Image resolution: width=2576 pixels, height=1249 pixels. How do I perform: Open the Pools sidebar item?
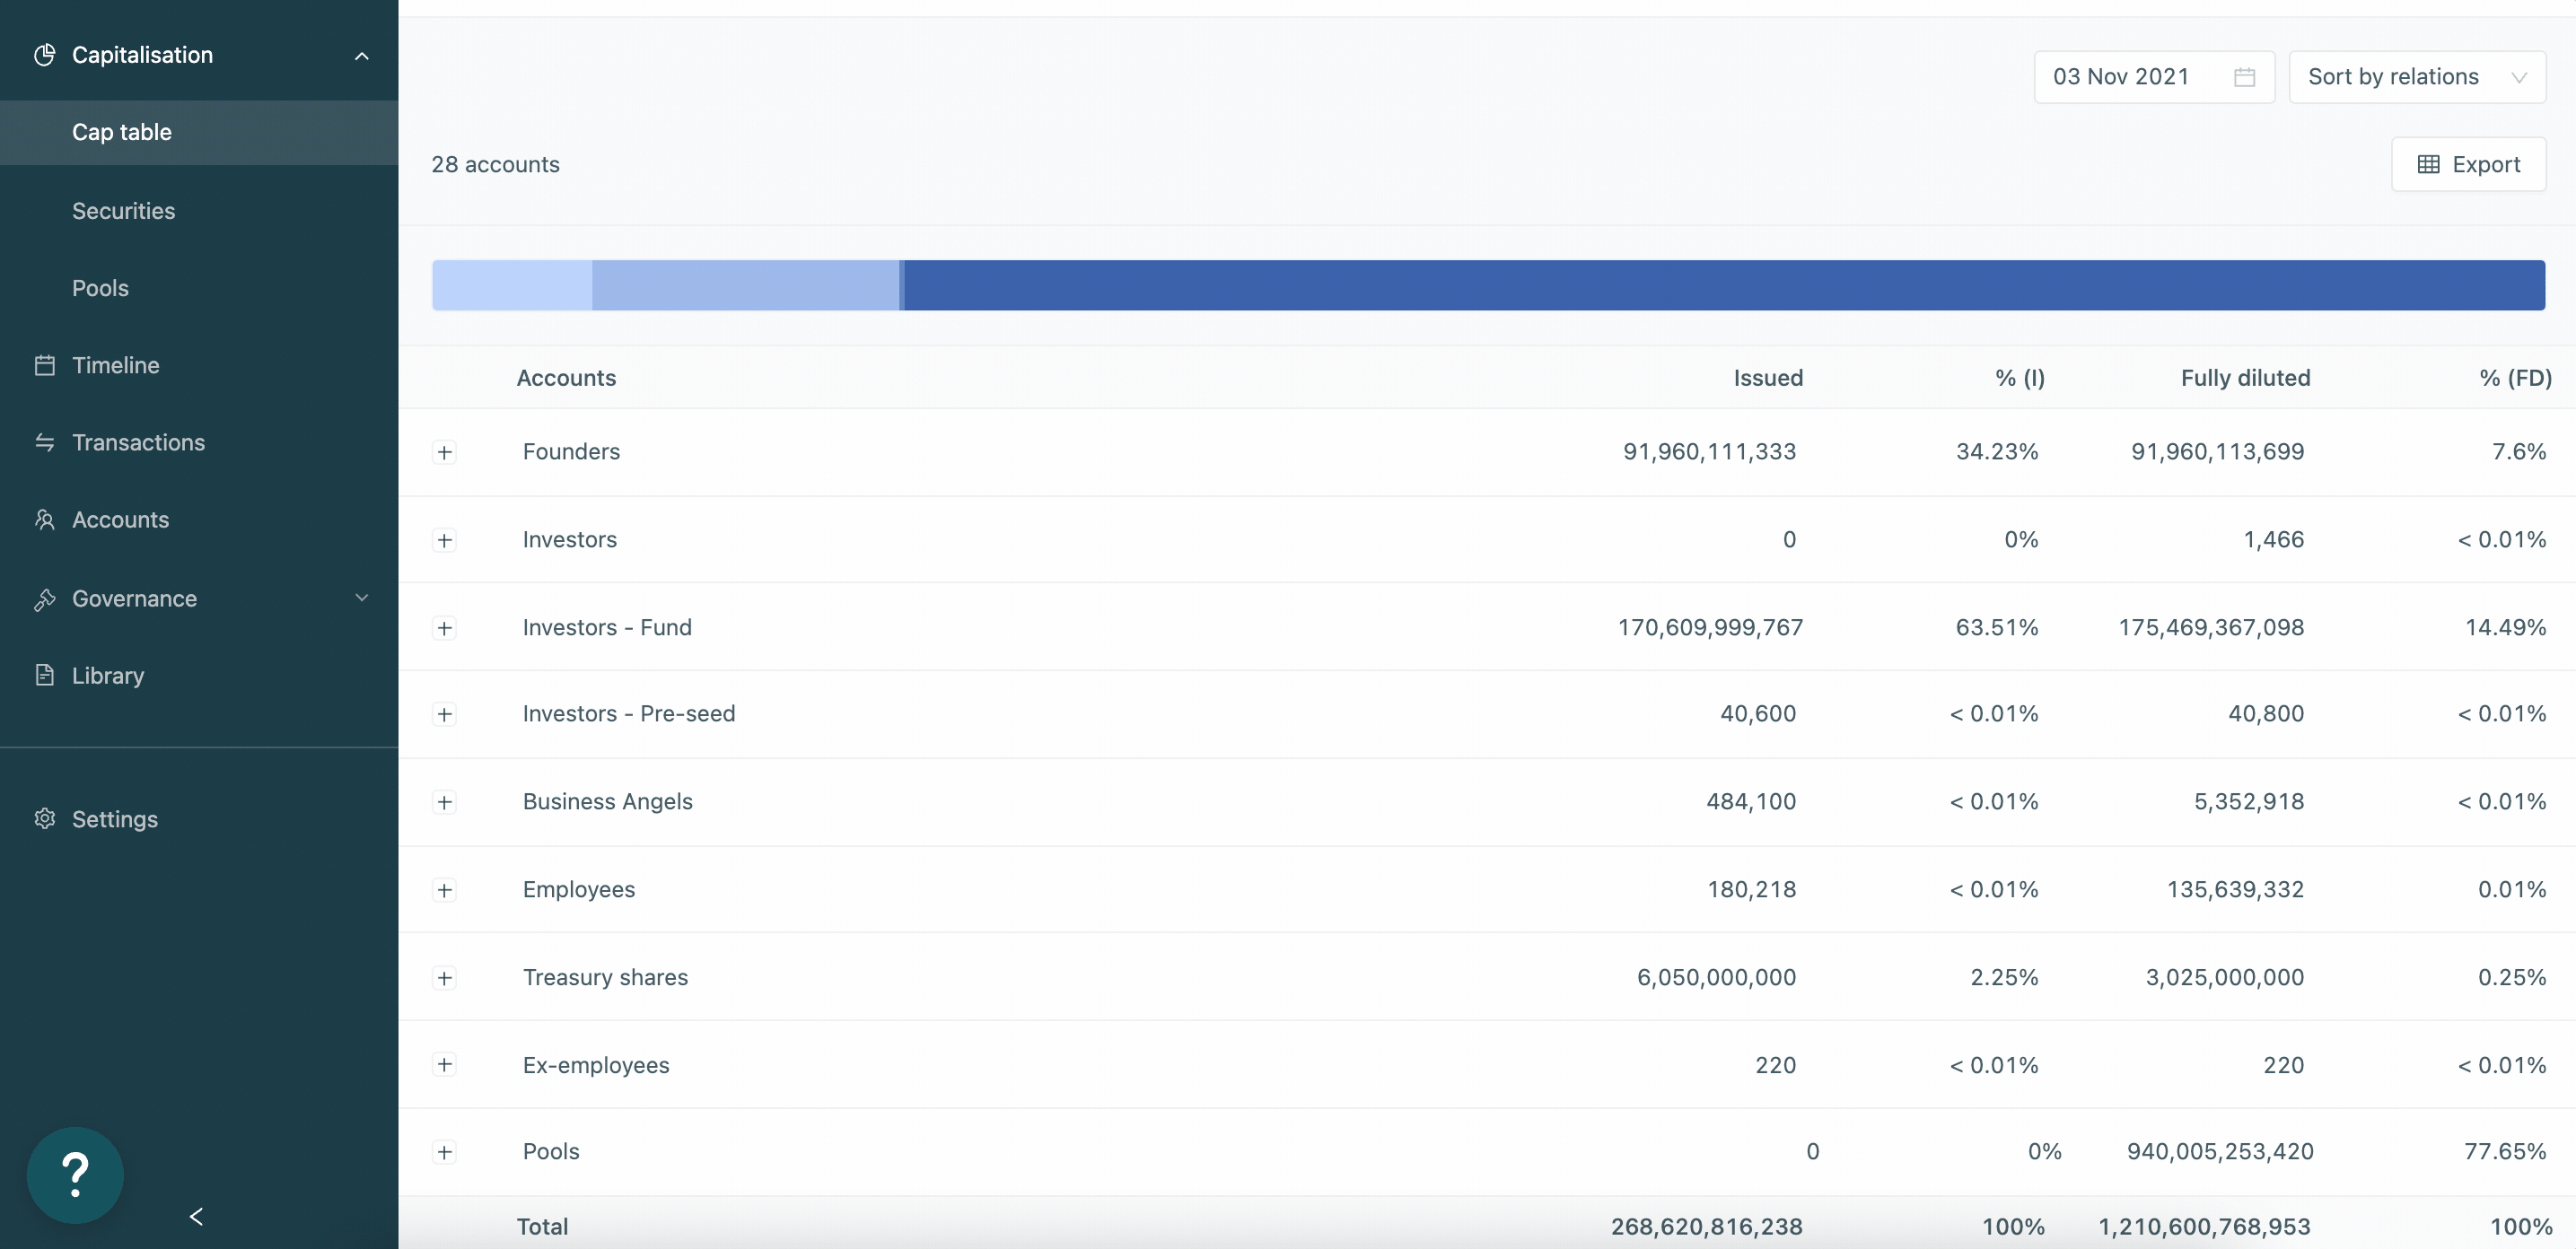pos(100,288)
